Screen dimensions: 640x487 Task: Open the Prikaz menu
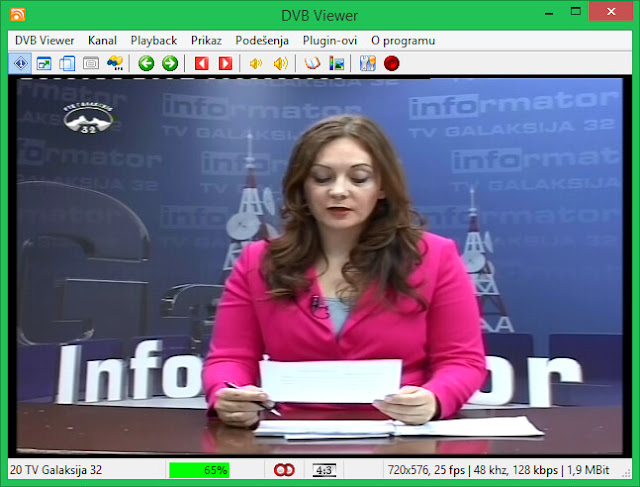(206, 40)
